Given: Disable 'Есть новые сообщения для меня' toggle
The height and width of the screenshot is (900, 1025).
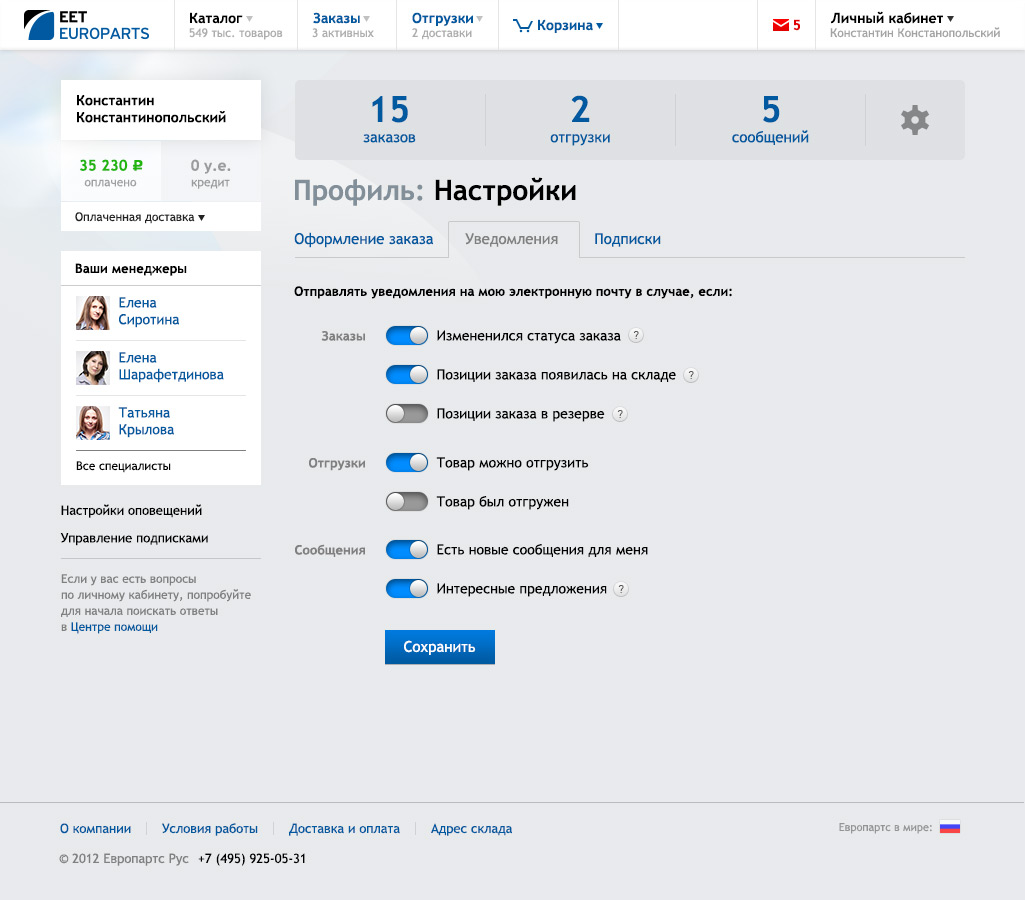Looking at the screenshot, I should pos(407,549).
